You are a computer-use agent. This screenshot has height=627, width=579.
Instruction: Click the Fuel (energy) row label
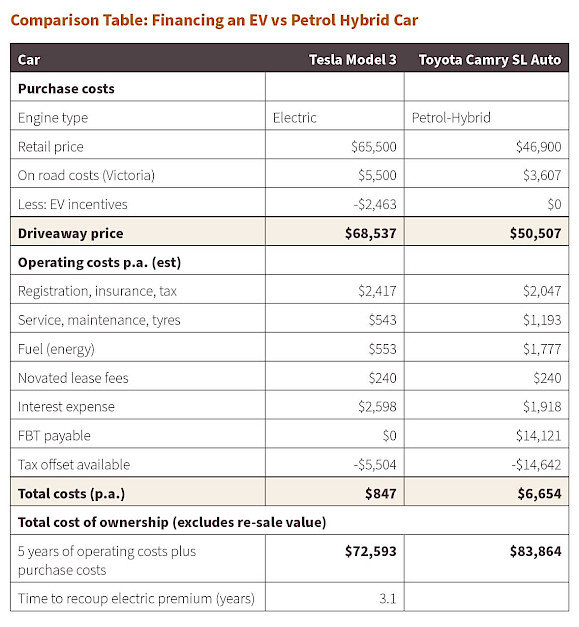(56, 349)
